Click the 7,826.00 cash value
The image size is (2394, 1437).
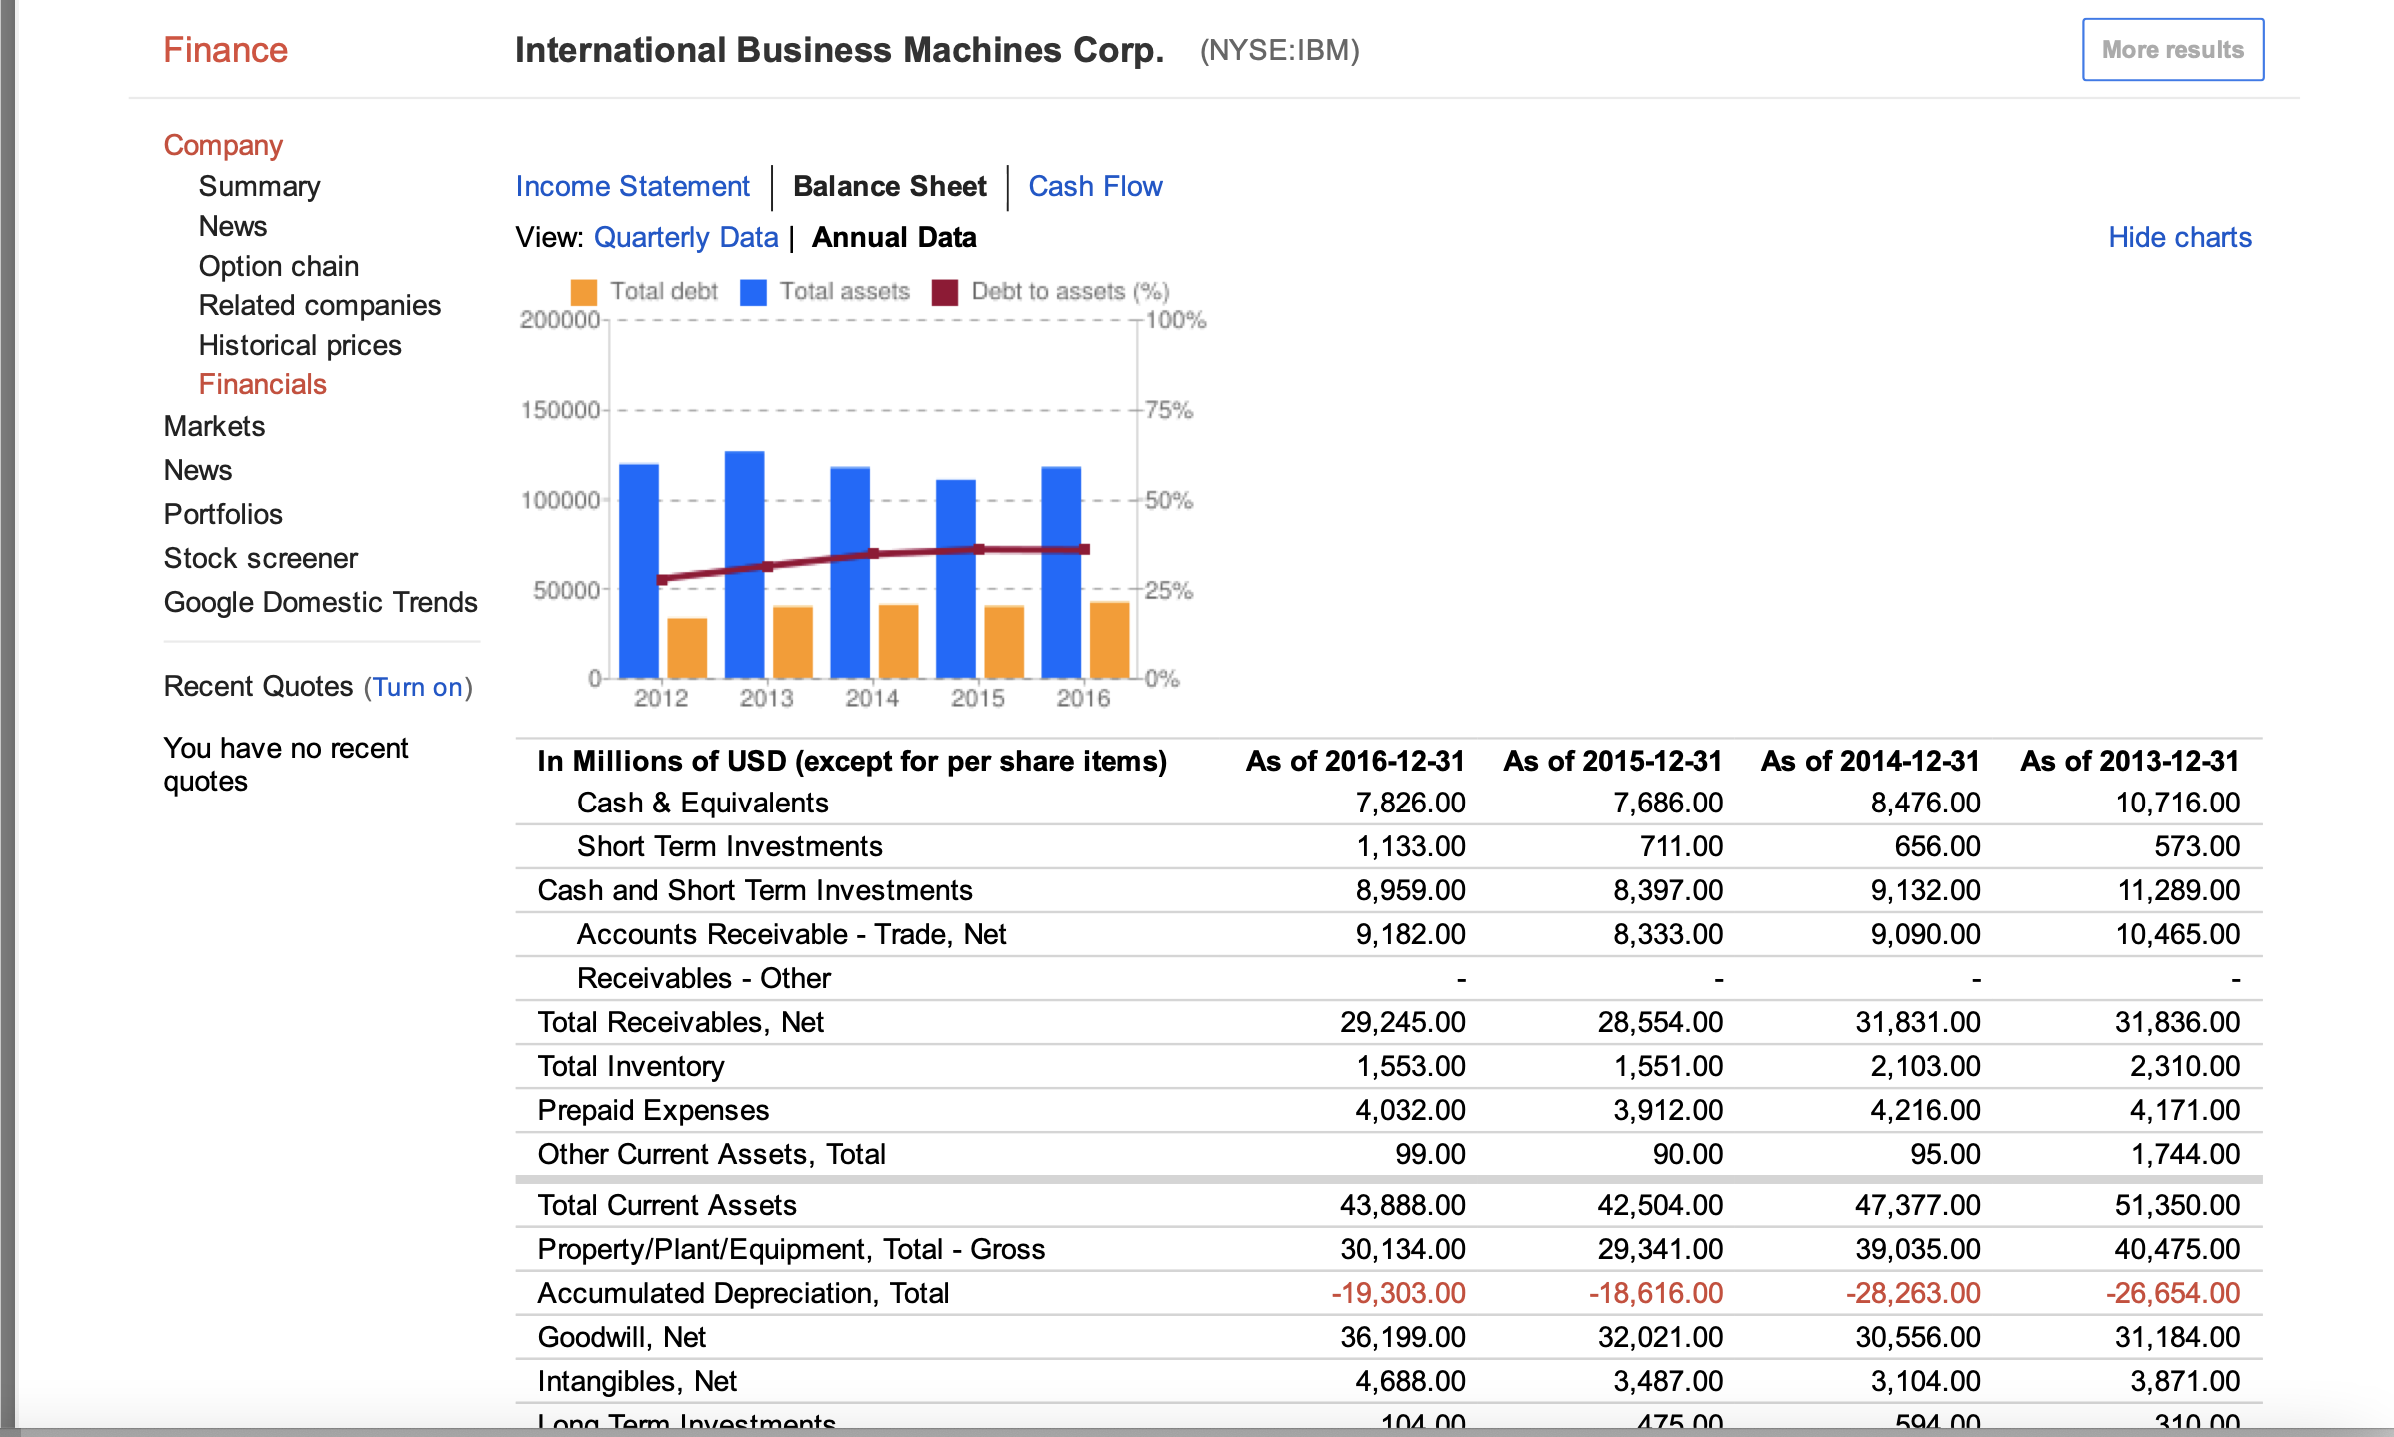pyautogui.click(x=1410, y=803)
